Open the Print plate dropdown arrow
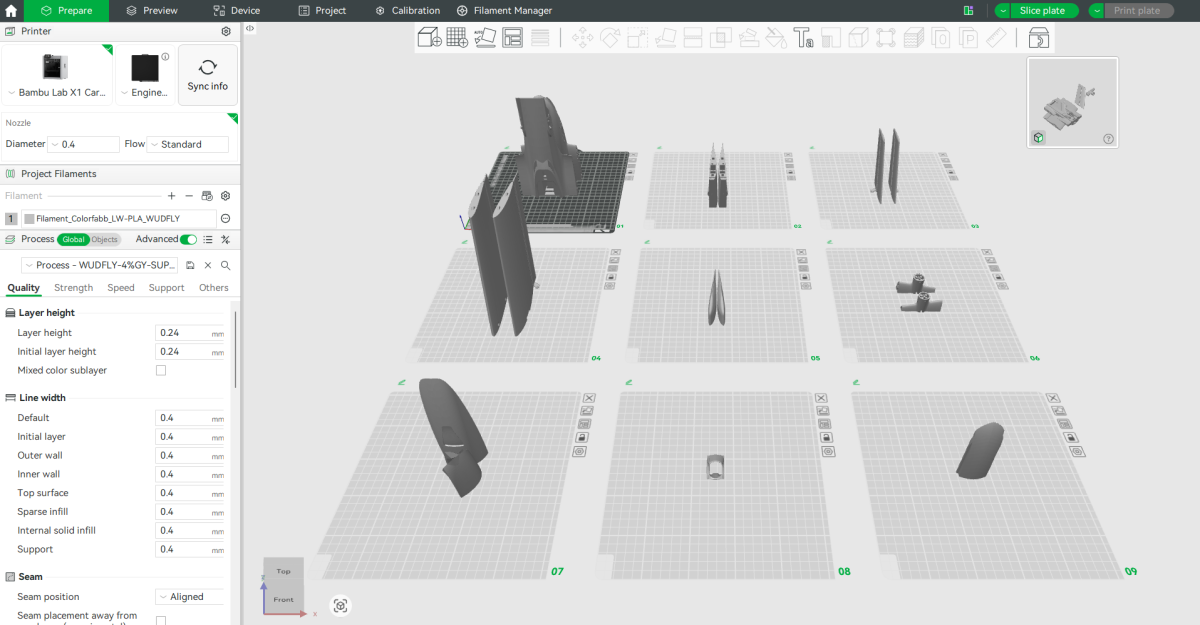The image size is (1200, 625). 1097,11
